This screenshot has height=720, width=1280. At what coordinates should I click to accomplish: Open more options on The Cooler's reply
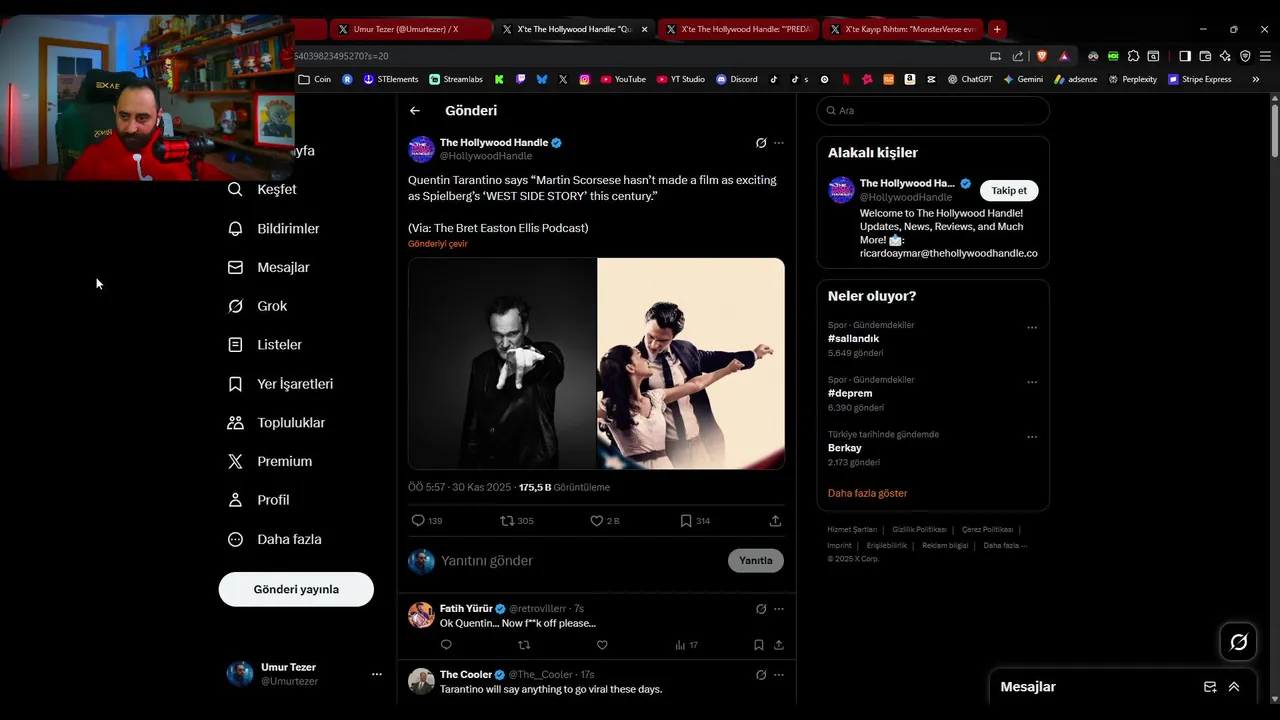point(779,675)
